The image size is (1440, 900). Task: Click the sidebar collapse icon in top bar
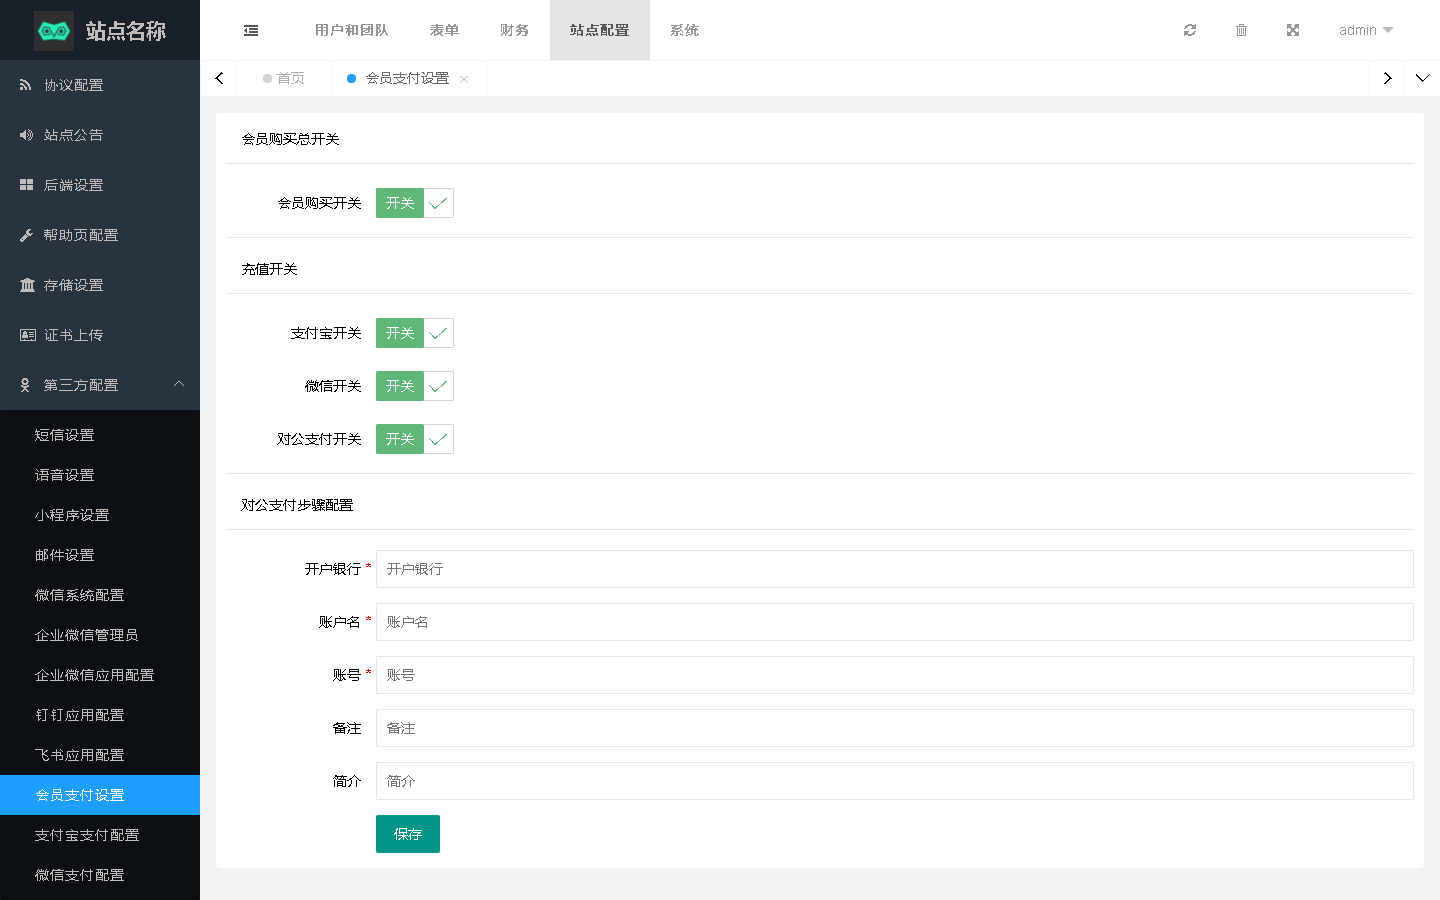tap(251, 30)
